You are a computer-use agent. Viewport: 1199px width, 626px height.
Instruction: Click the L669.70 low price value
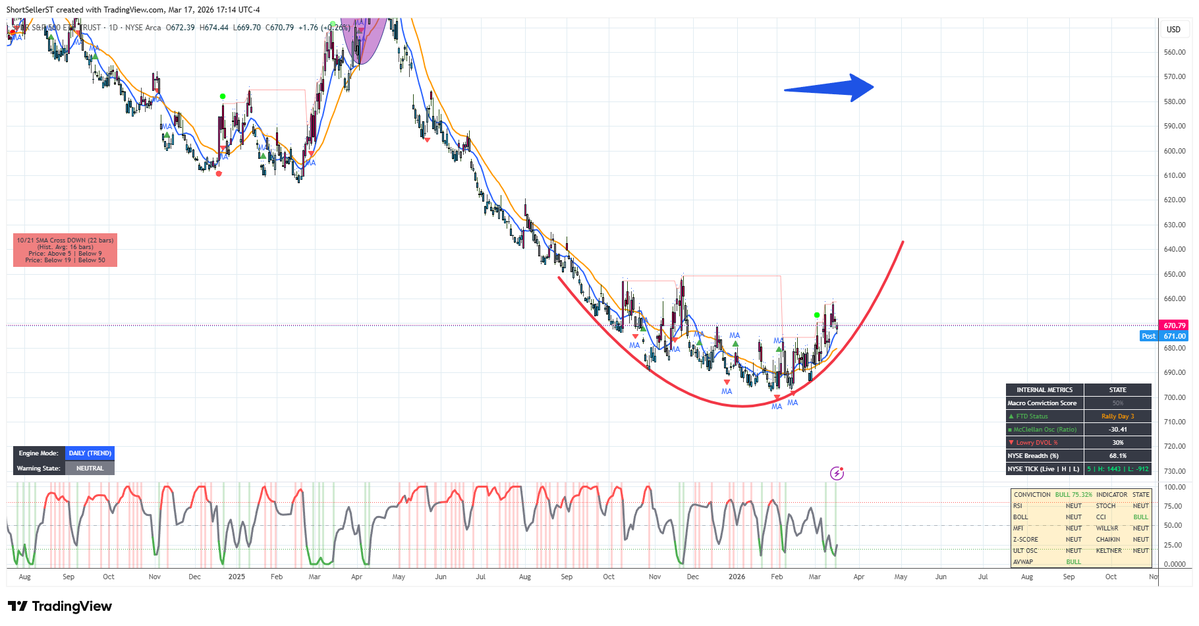tap(246, 28)
